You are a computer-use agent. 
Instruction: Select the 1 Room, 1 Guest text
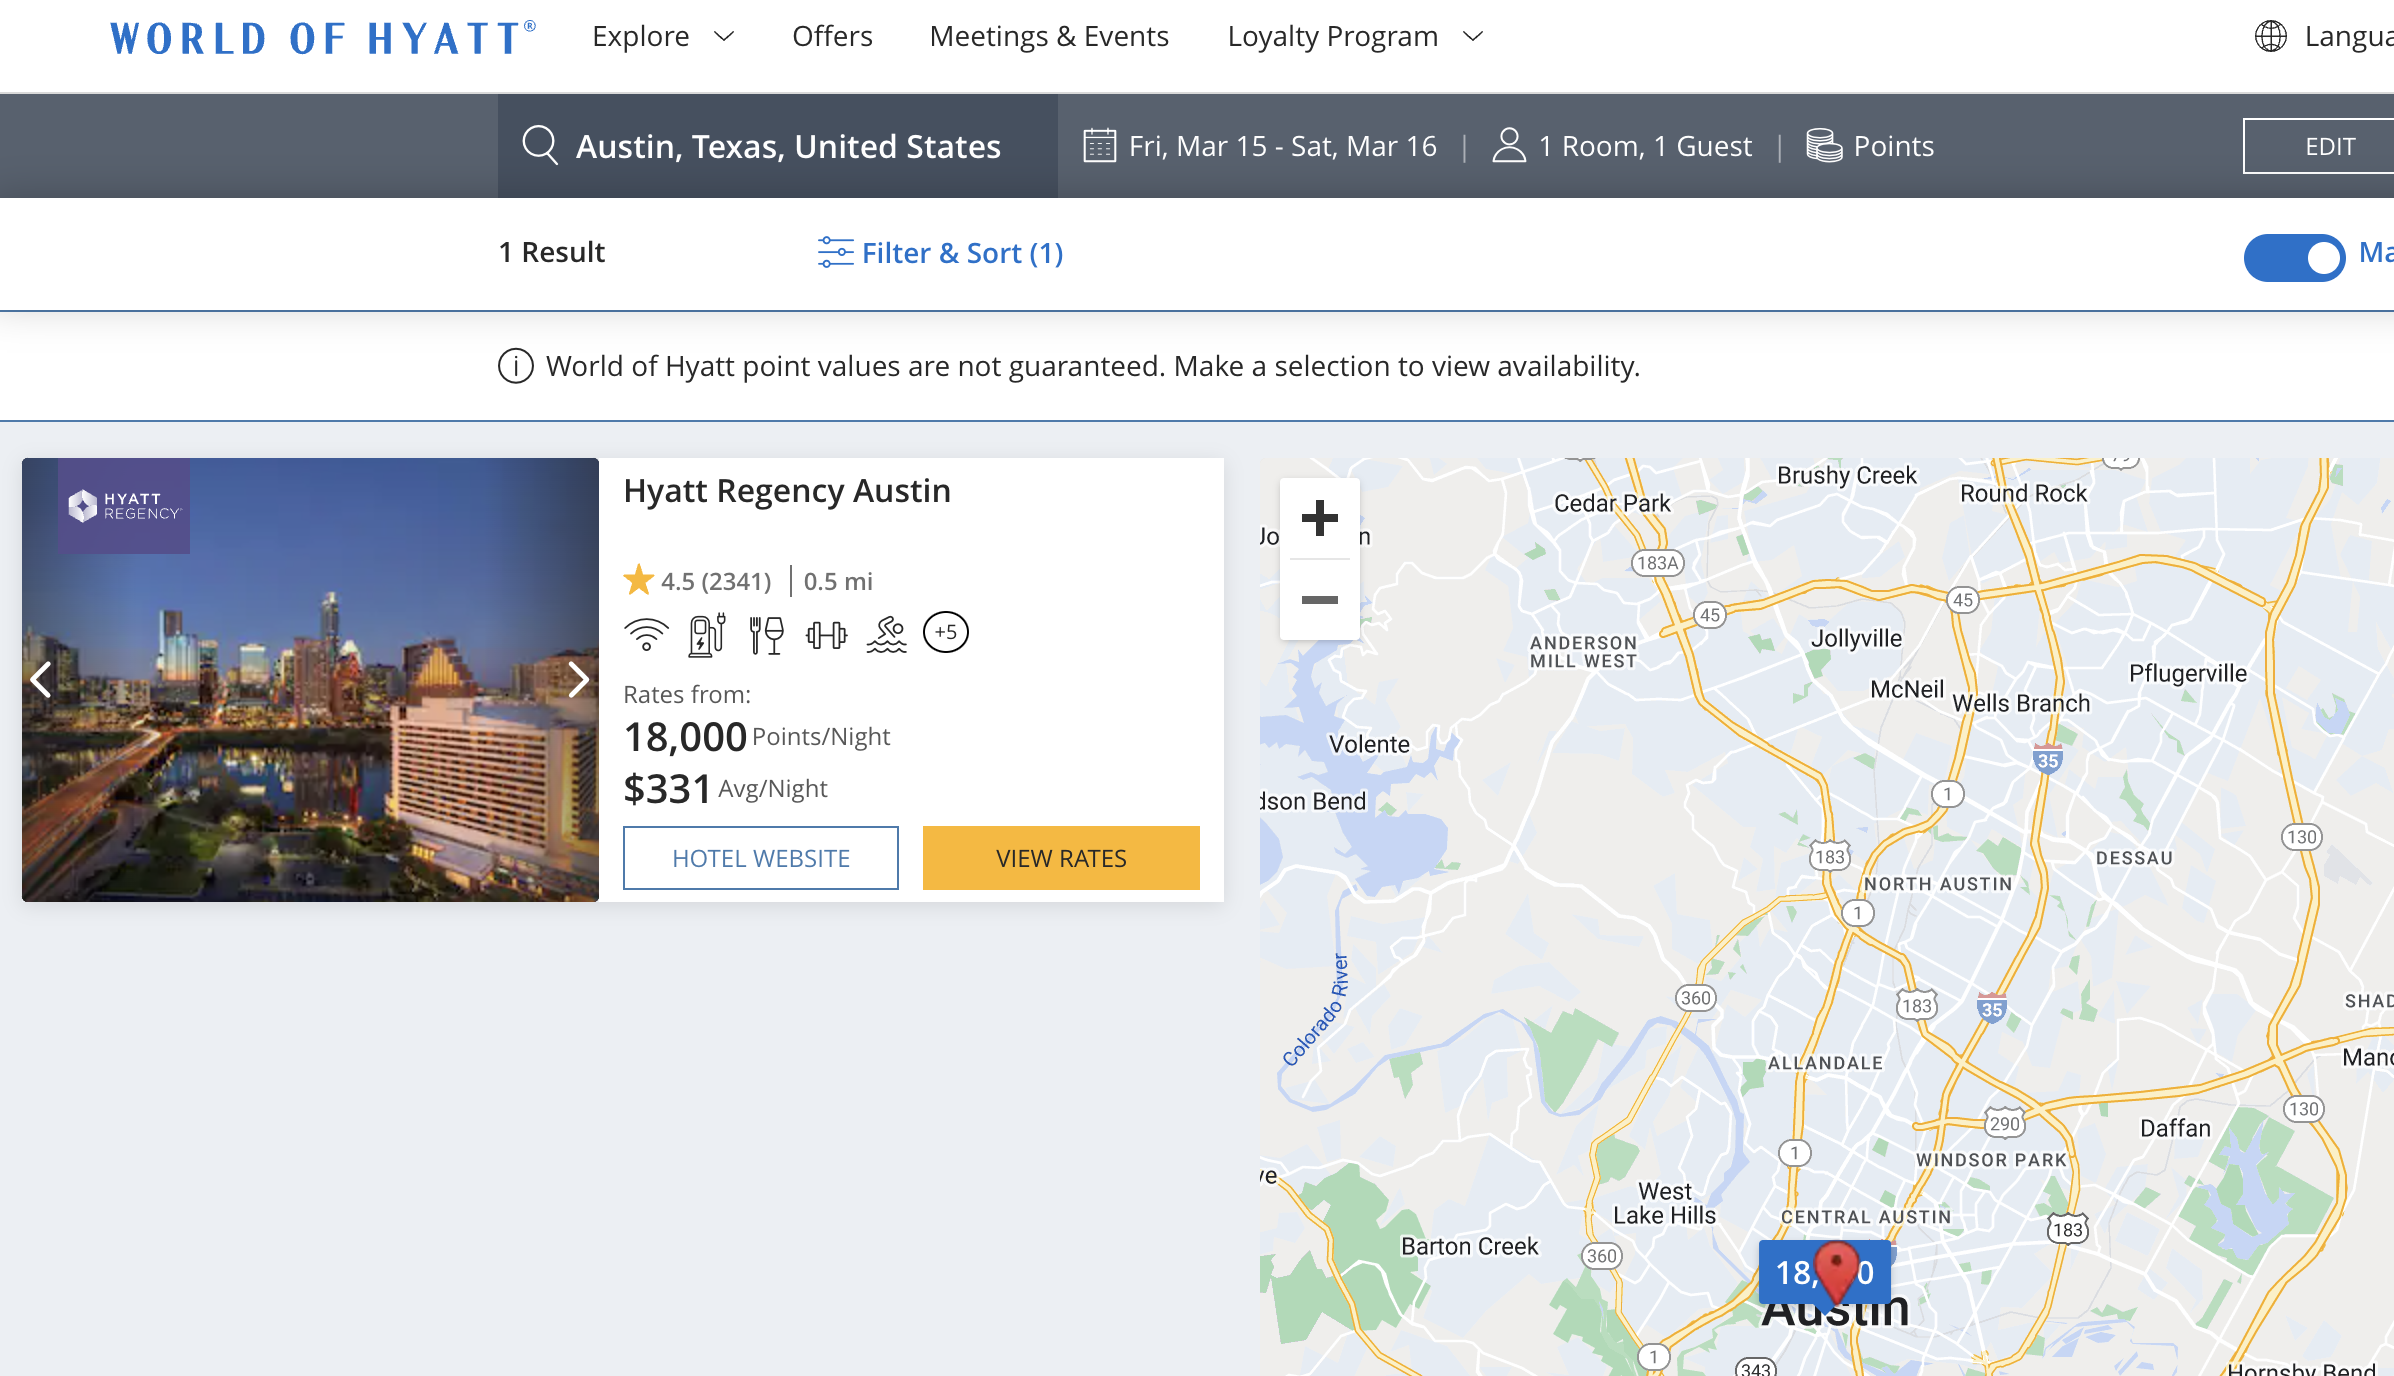[x=1645, y=146]
